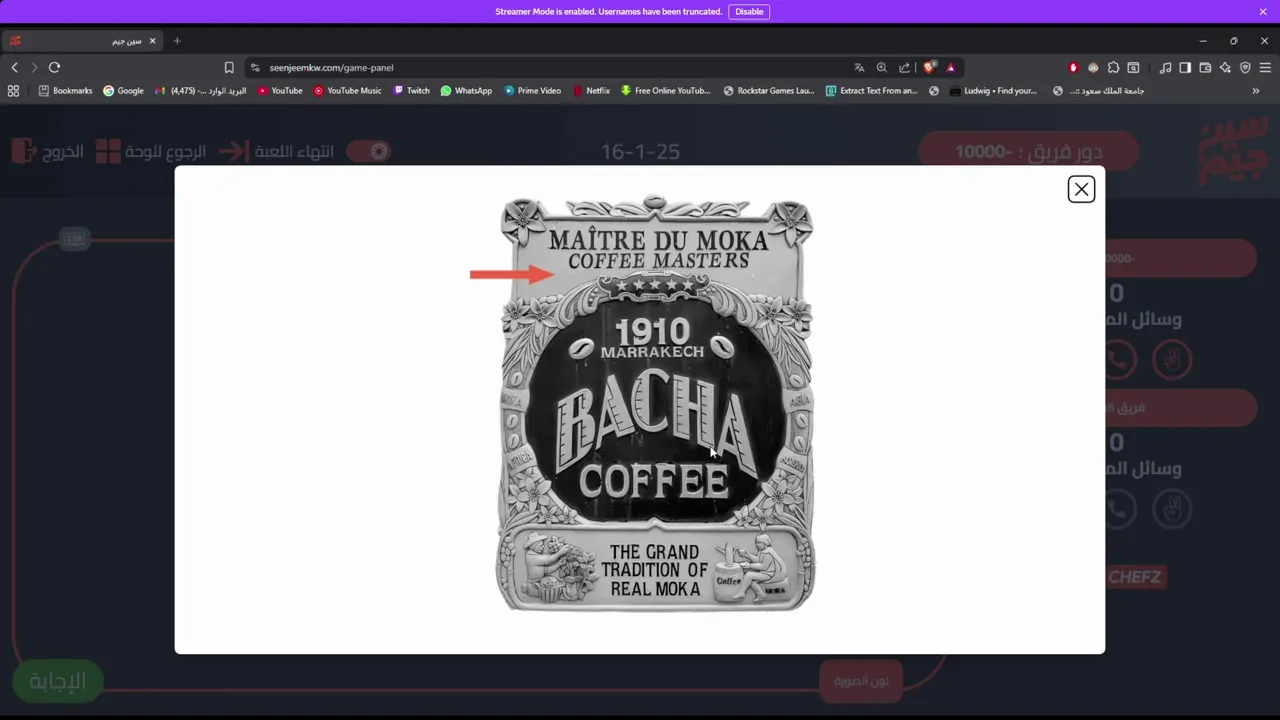
Task: Toggle the switch beside انتهاء اللعبة
Action: 368,151
